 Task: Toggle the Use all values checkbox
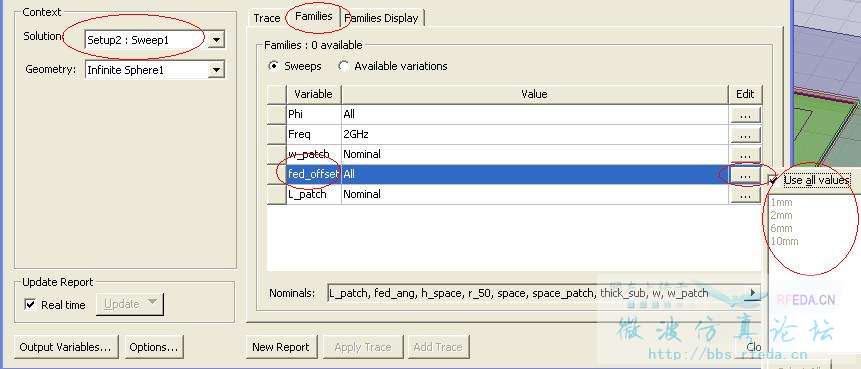tap(774, 180)
